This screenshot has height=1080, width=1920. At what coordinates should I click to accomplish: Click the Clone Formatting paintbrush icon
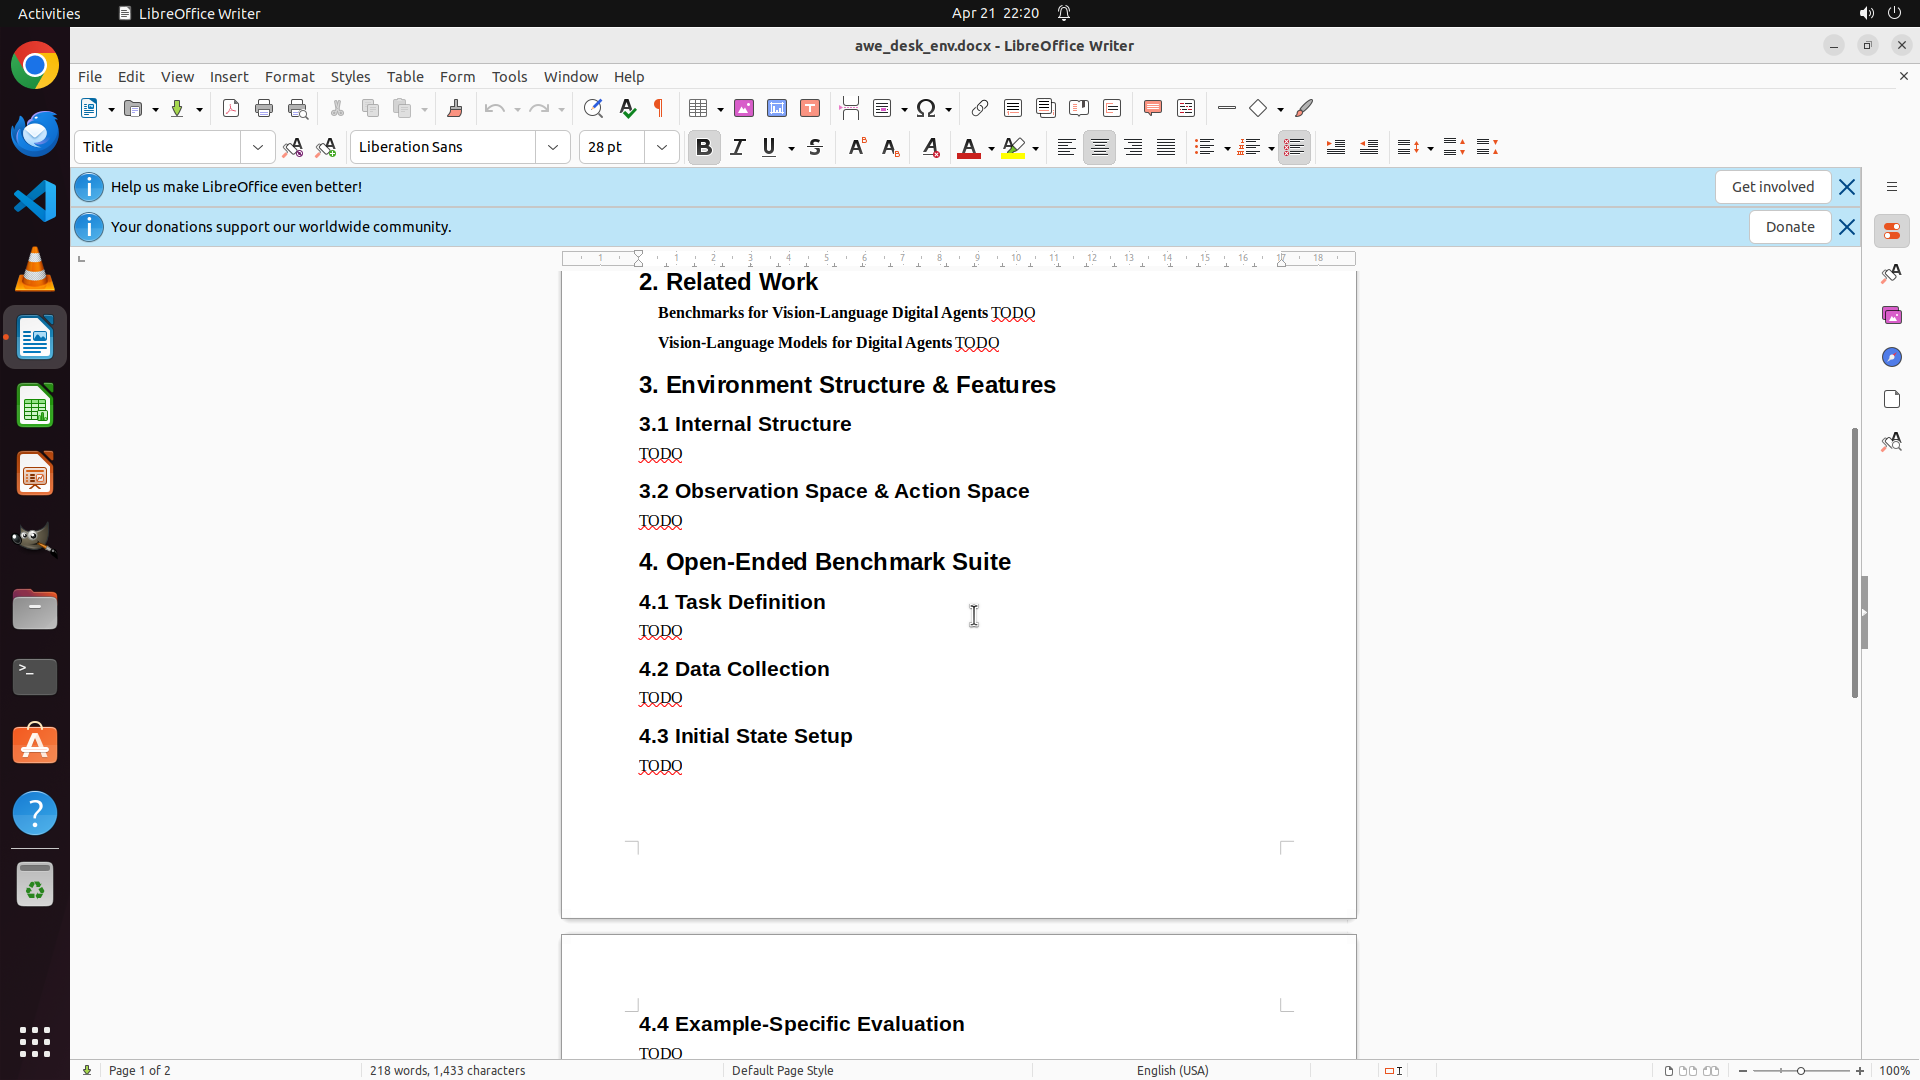pyautogui.click(x=455, y=108)
